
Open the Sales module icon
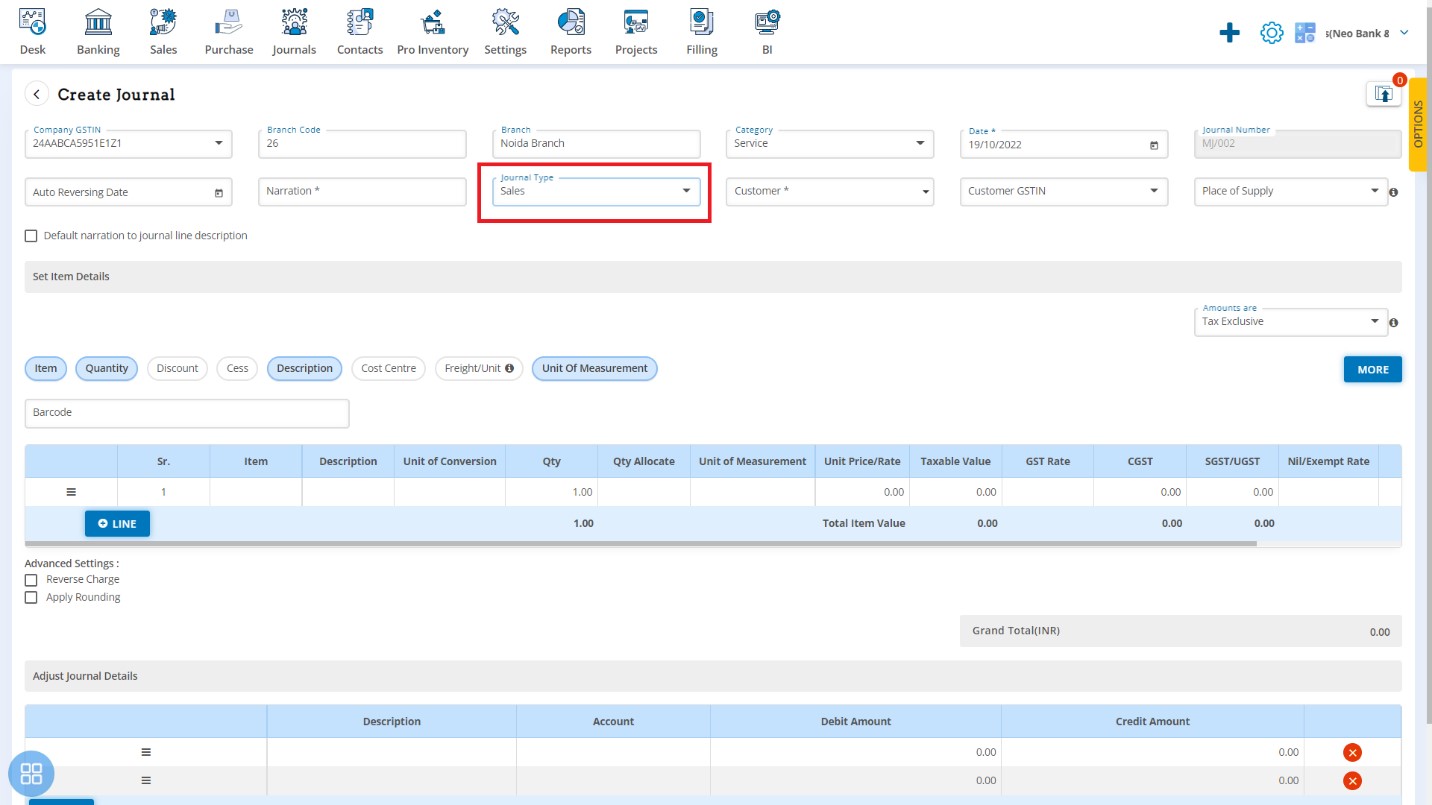tap(163, 21)
